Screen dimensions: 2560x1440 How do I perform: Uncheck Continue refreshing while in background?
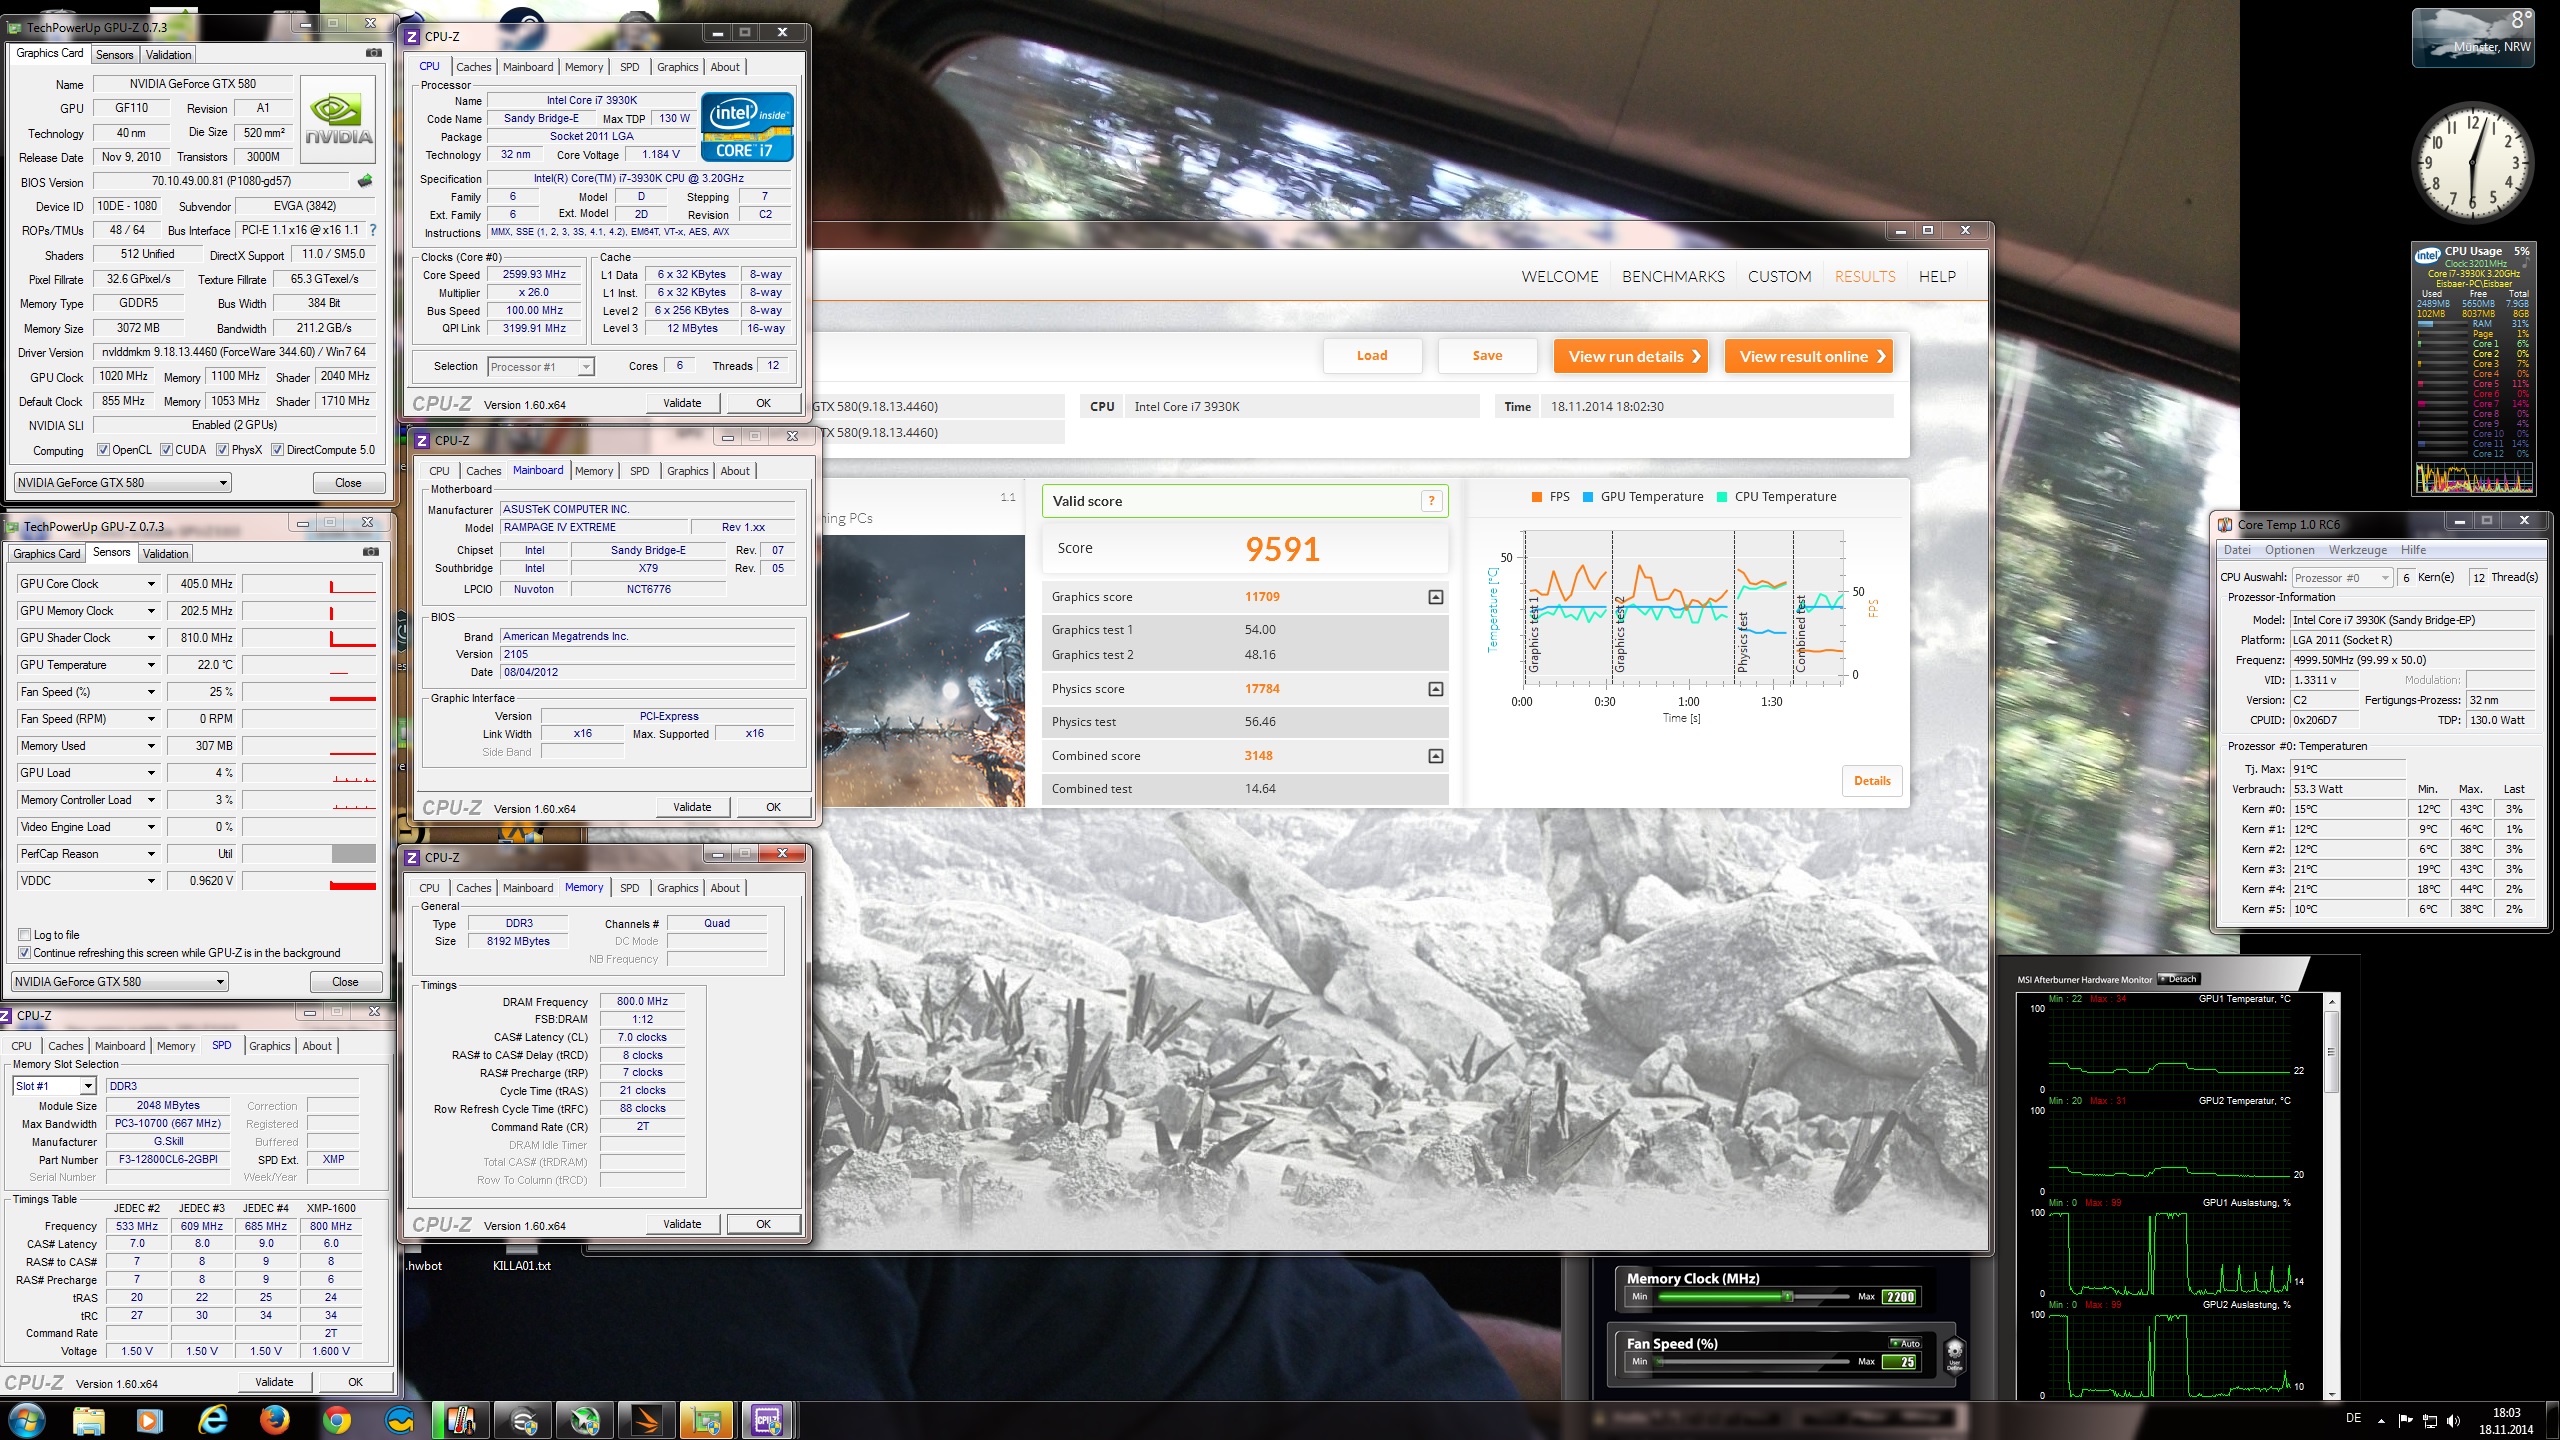(x=24, y=953)
